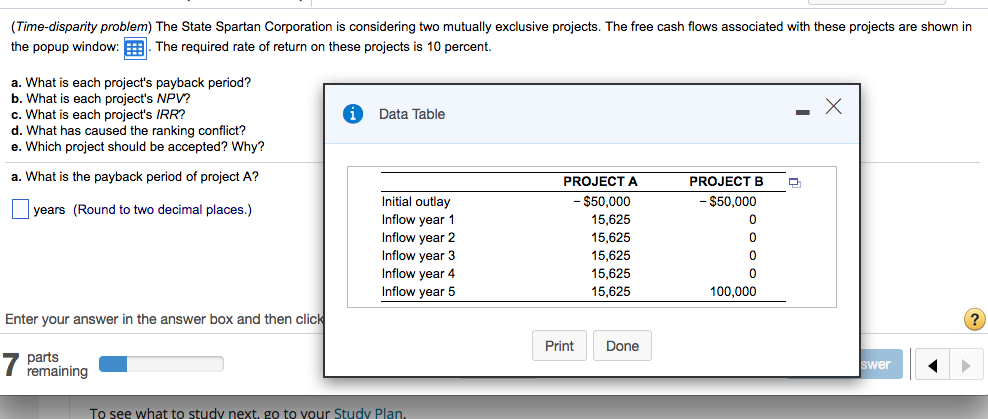
Task: Click the parts remaining progress bar
Action: pyautogui.click(x=161, y=364)
